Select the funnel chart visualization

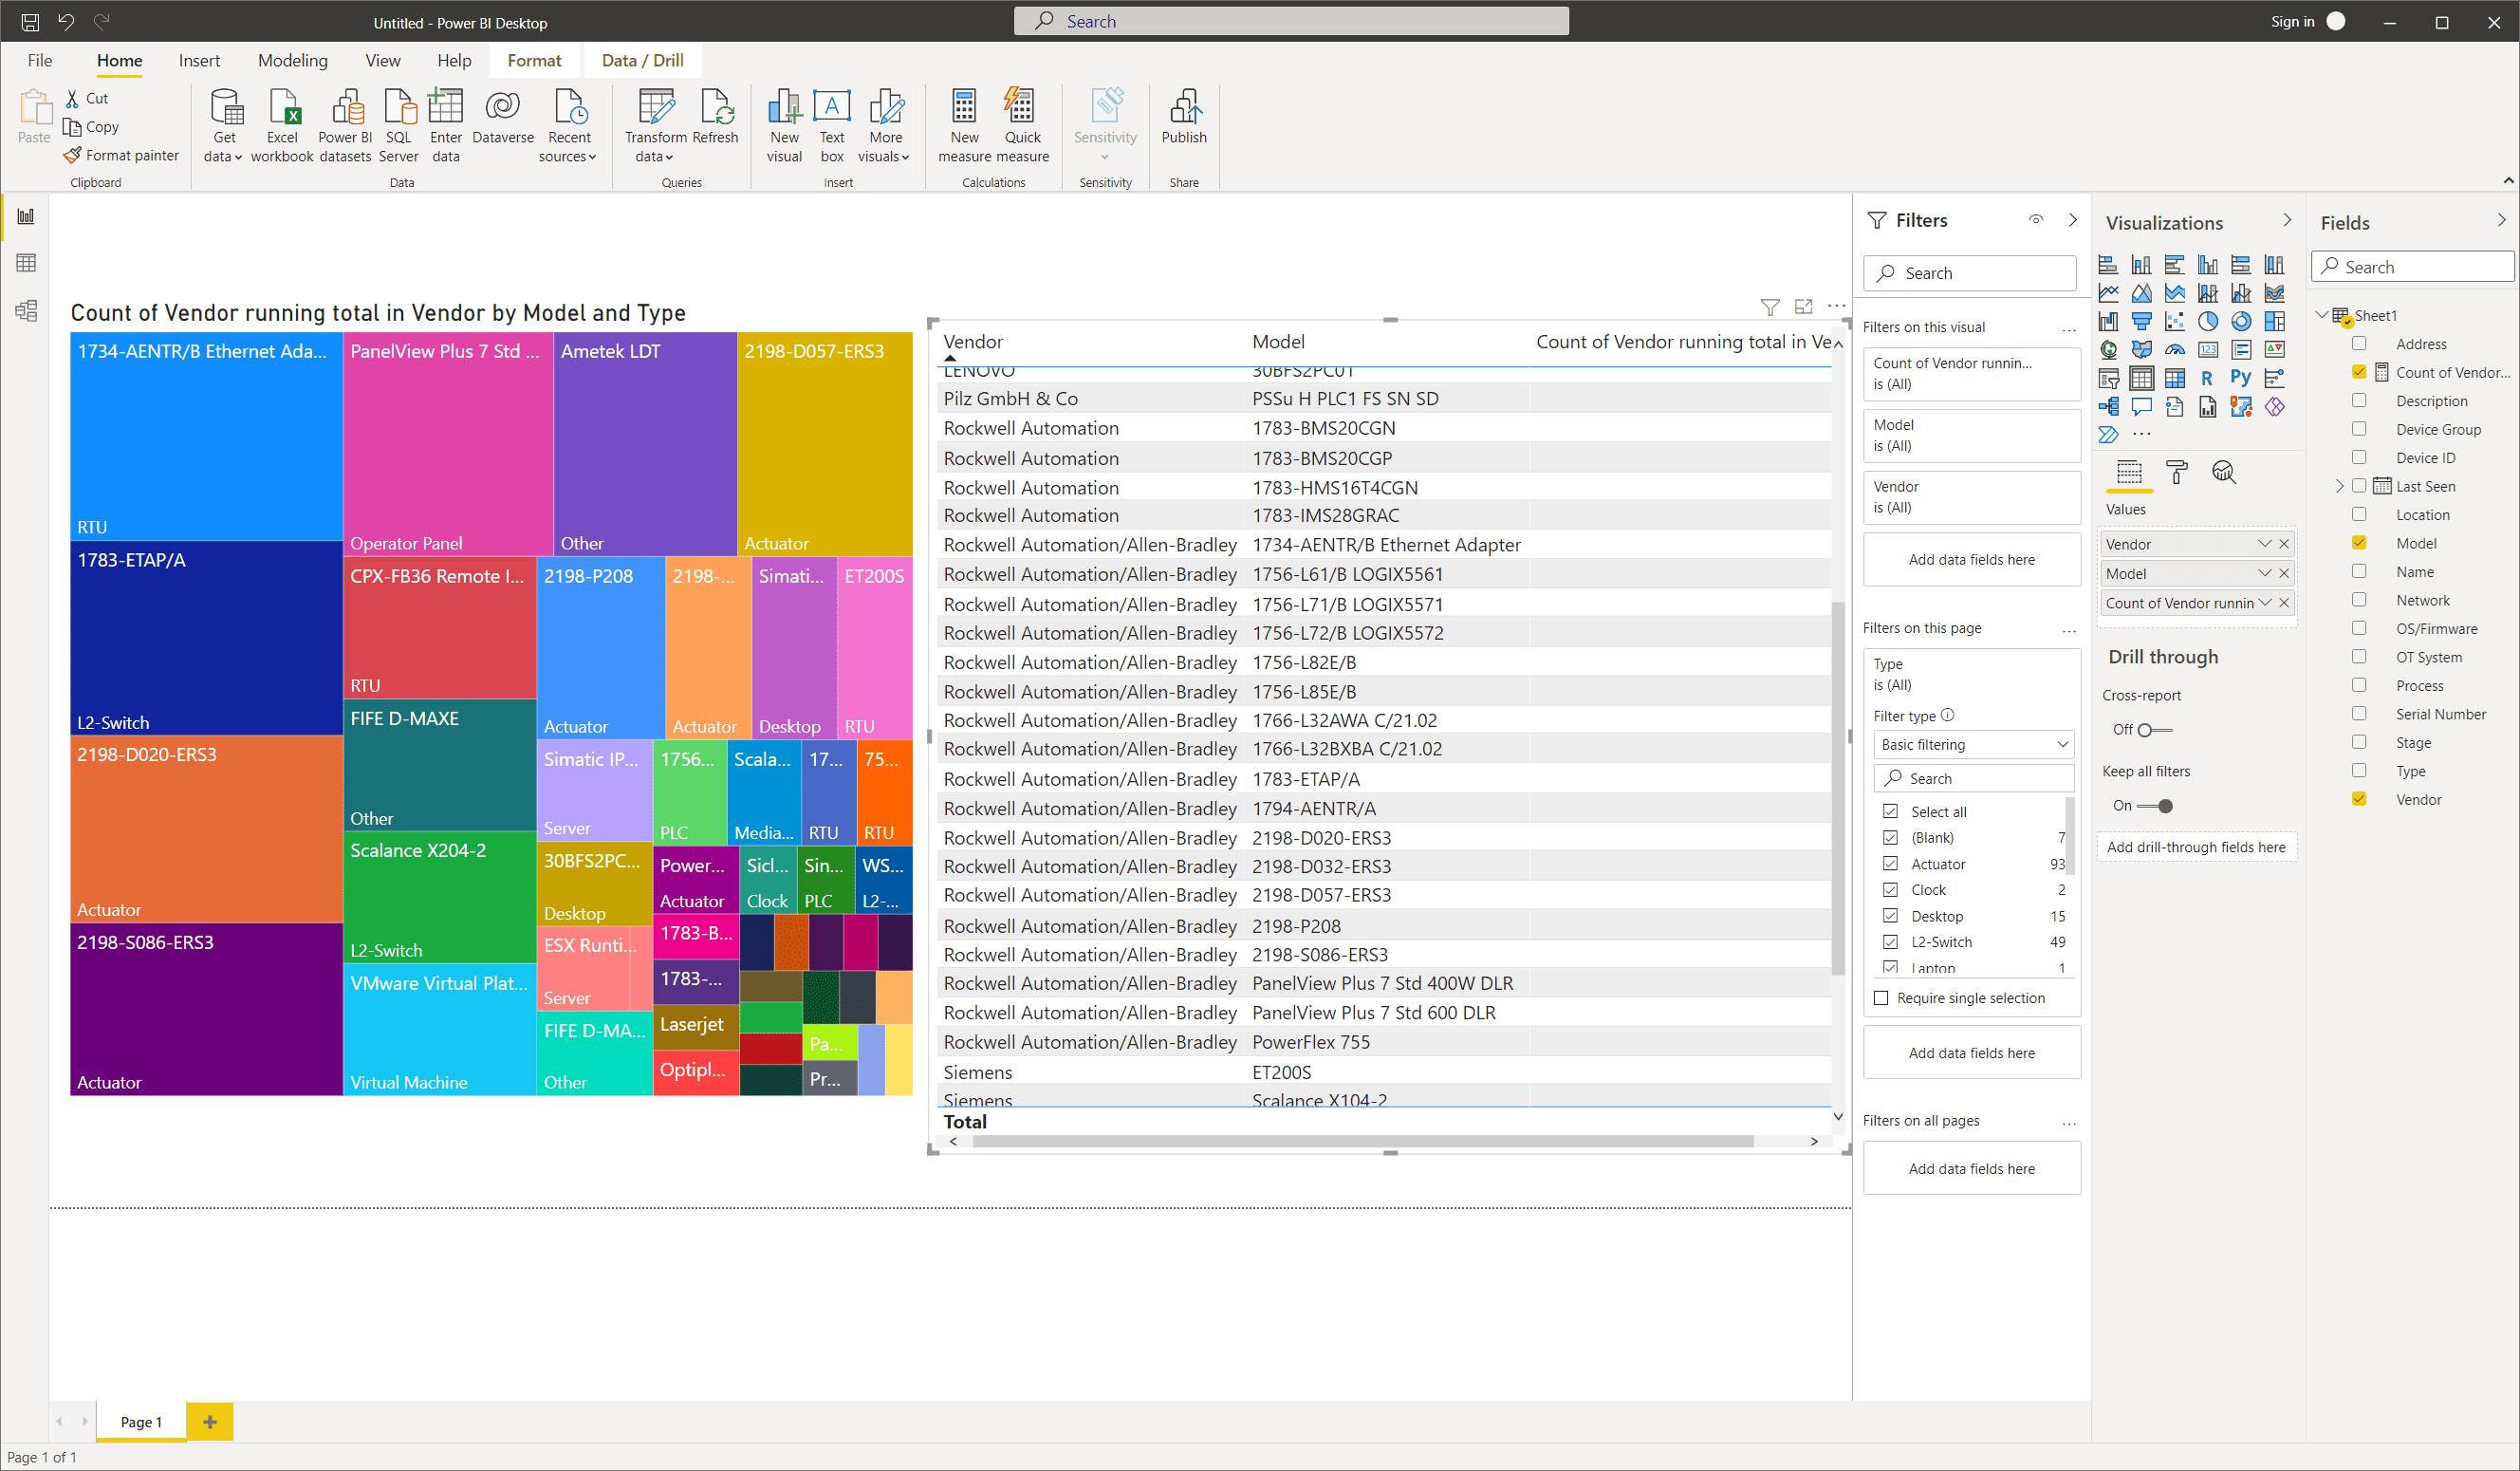coord(2141,321)
